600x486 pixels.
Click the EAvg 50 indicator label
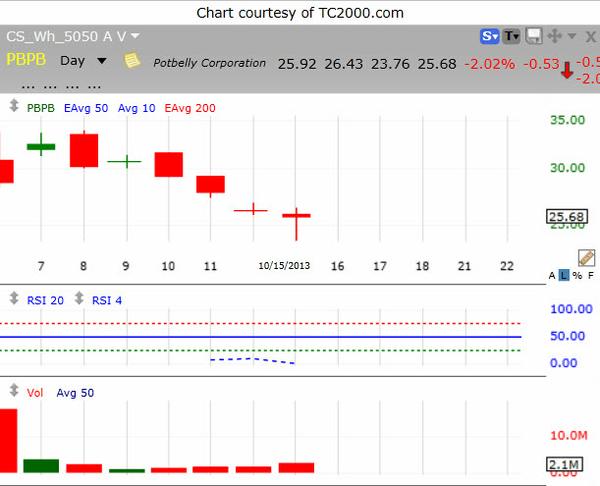(86, 108)
